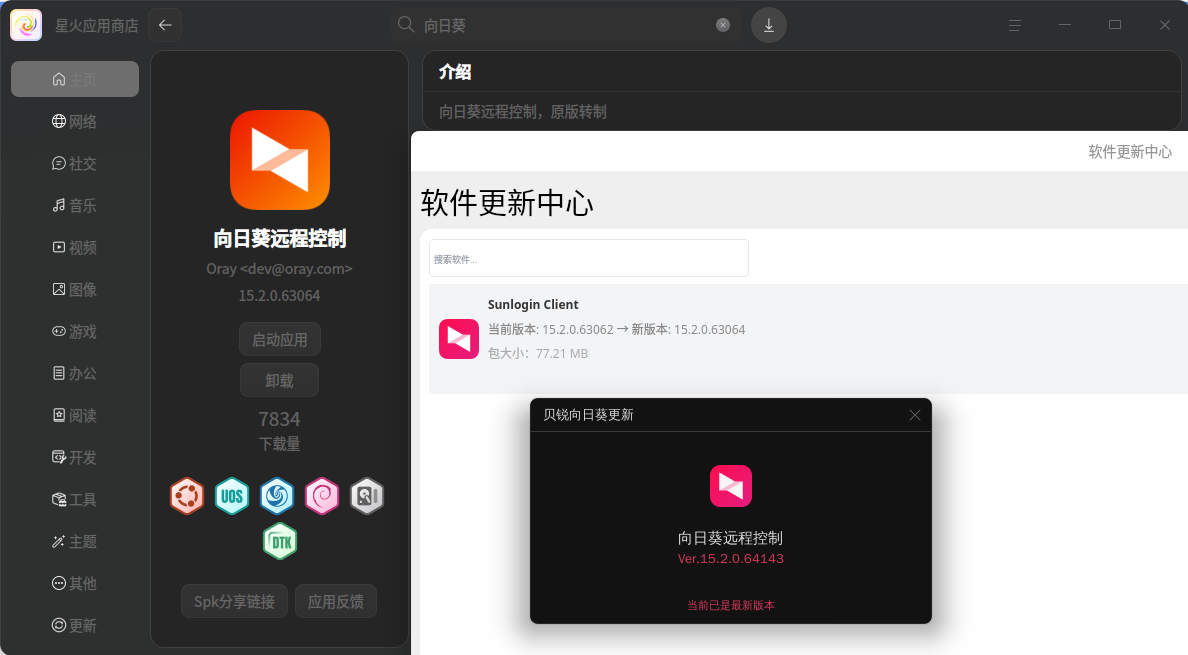Switch to the 主题 category

75,541
